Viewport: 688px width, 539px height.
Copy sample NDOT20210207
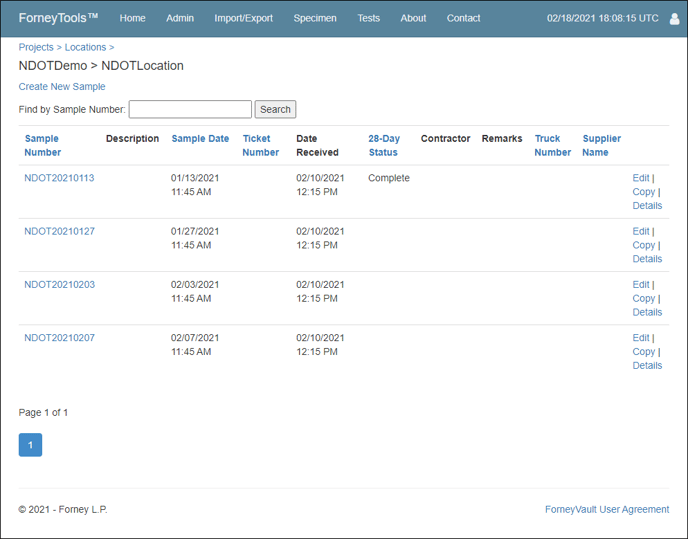coord(644,352)
